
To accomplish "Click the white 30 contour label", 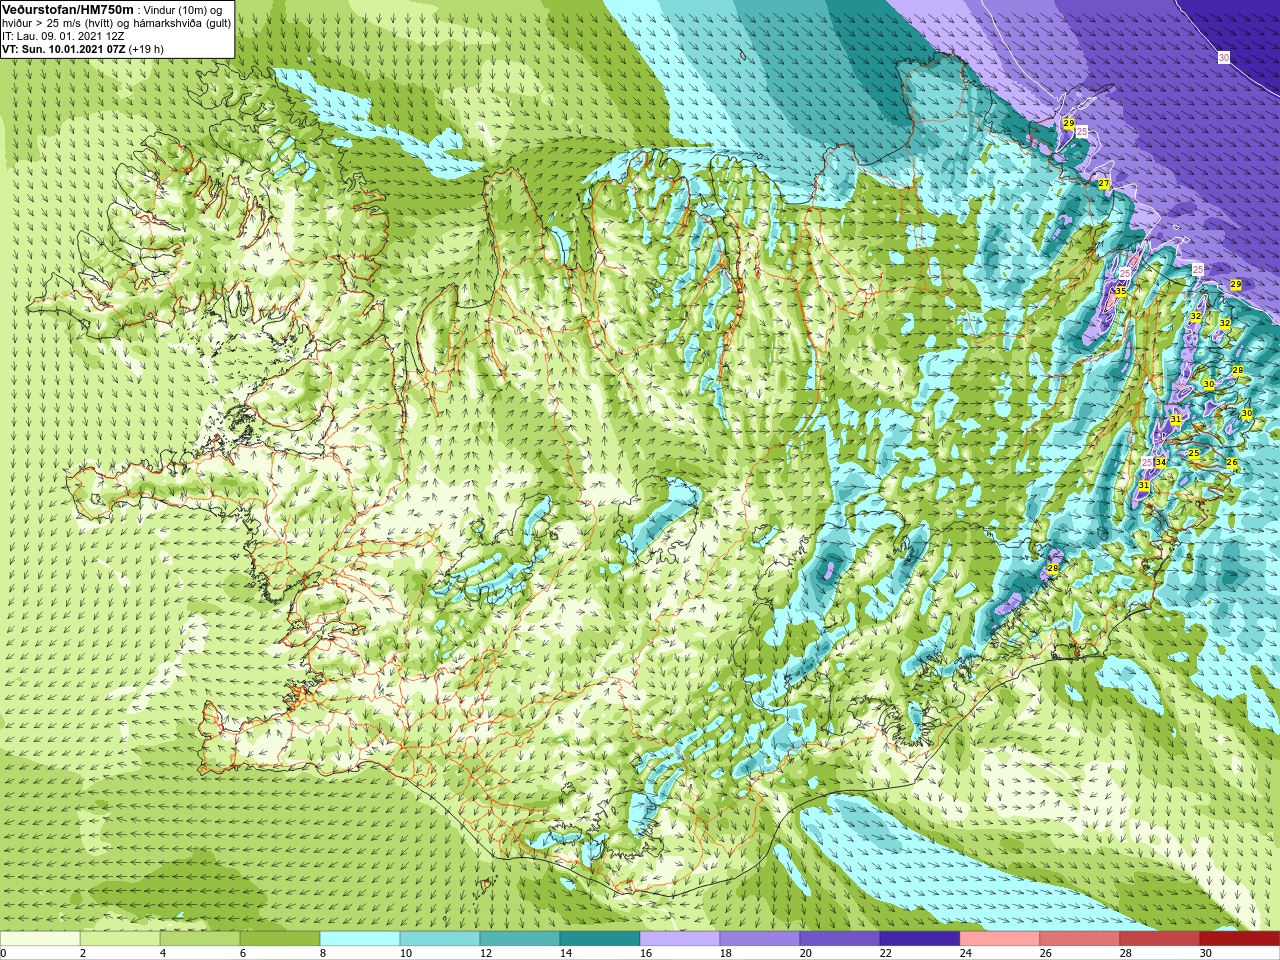I will [1224, 58].
